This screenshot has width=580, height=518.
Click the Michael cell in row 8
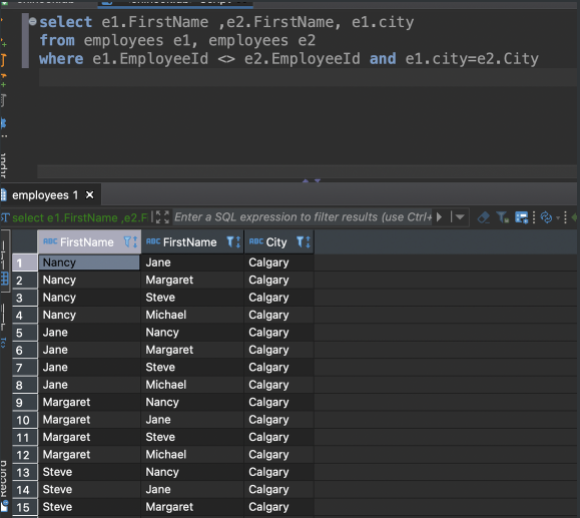pos(192,385)
